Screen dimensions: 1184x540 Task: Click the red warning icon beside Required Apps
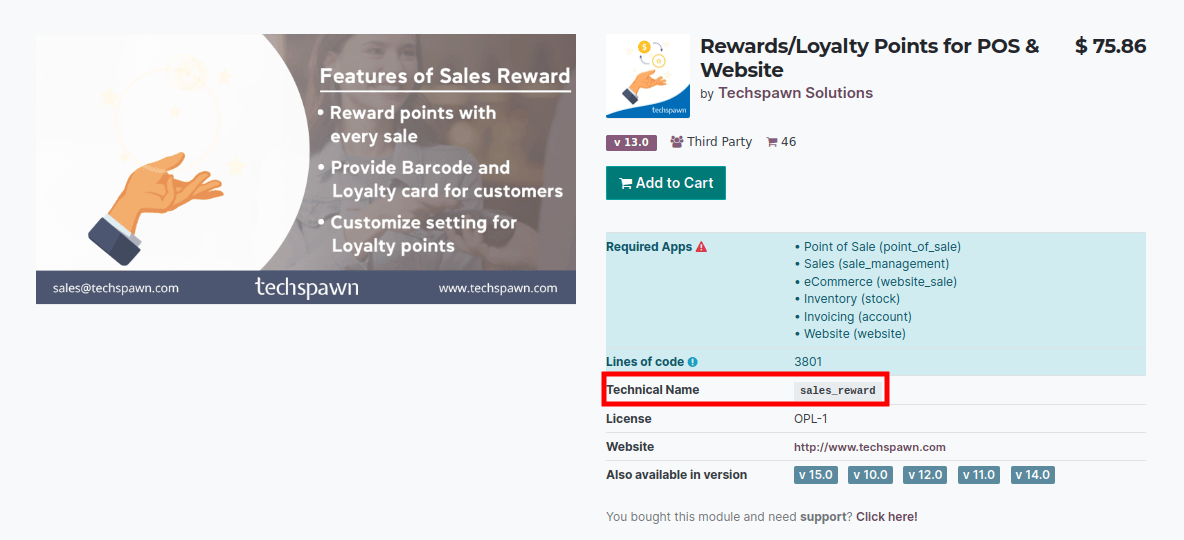(x=701, y=247)
